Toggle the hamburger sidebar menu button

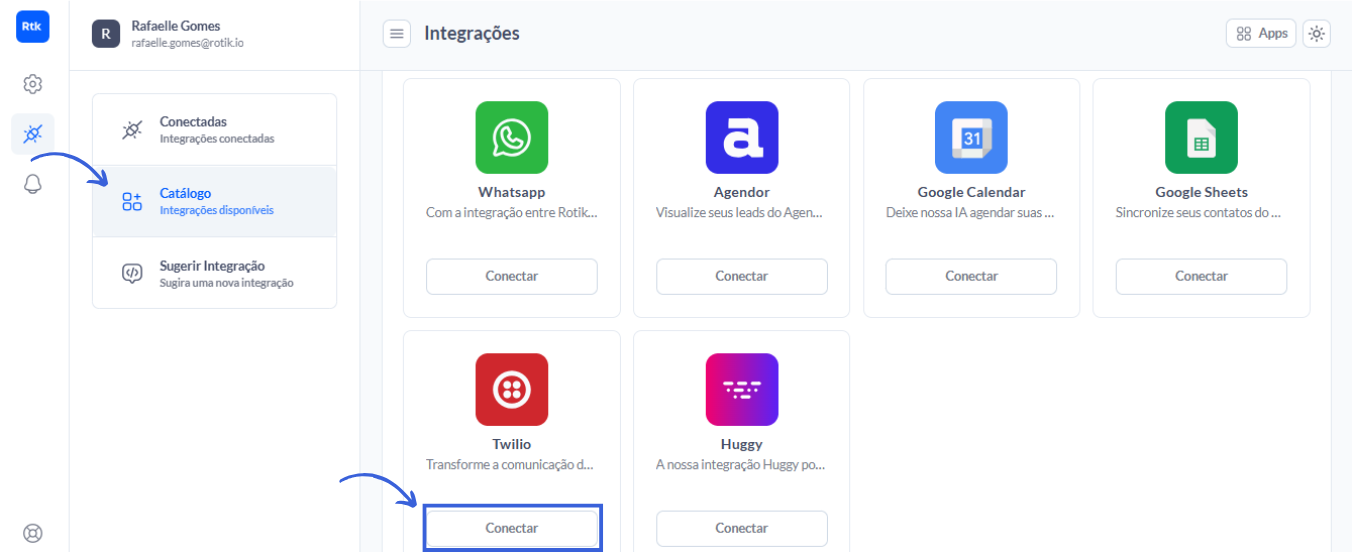pyautogui.click(x=397, y=34)
